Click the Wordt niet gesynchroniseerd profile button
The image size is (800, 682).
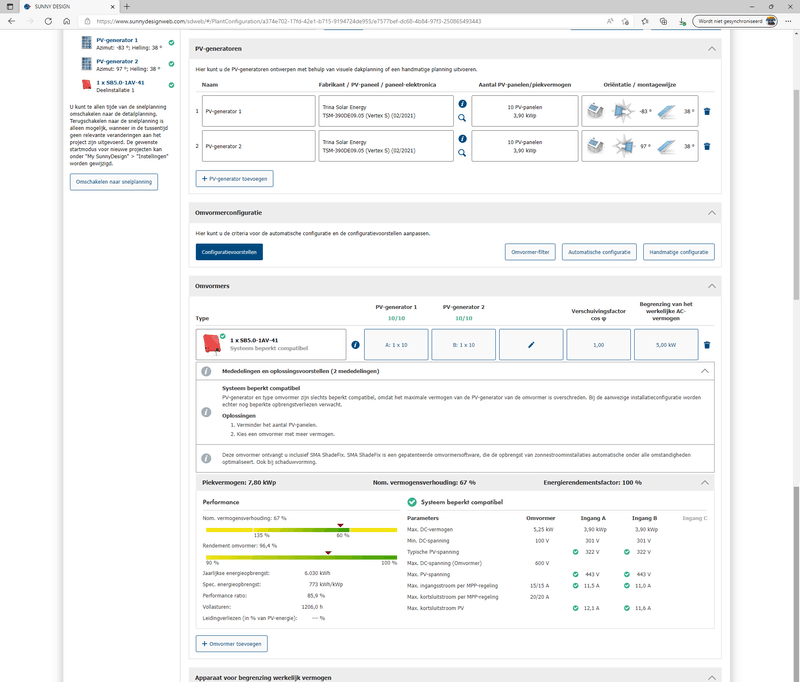point(735,21)
